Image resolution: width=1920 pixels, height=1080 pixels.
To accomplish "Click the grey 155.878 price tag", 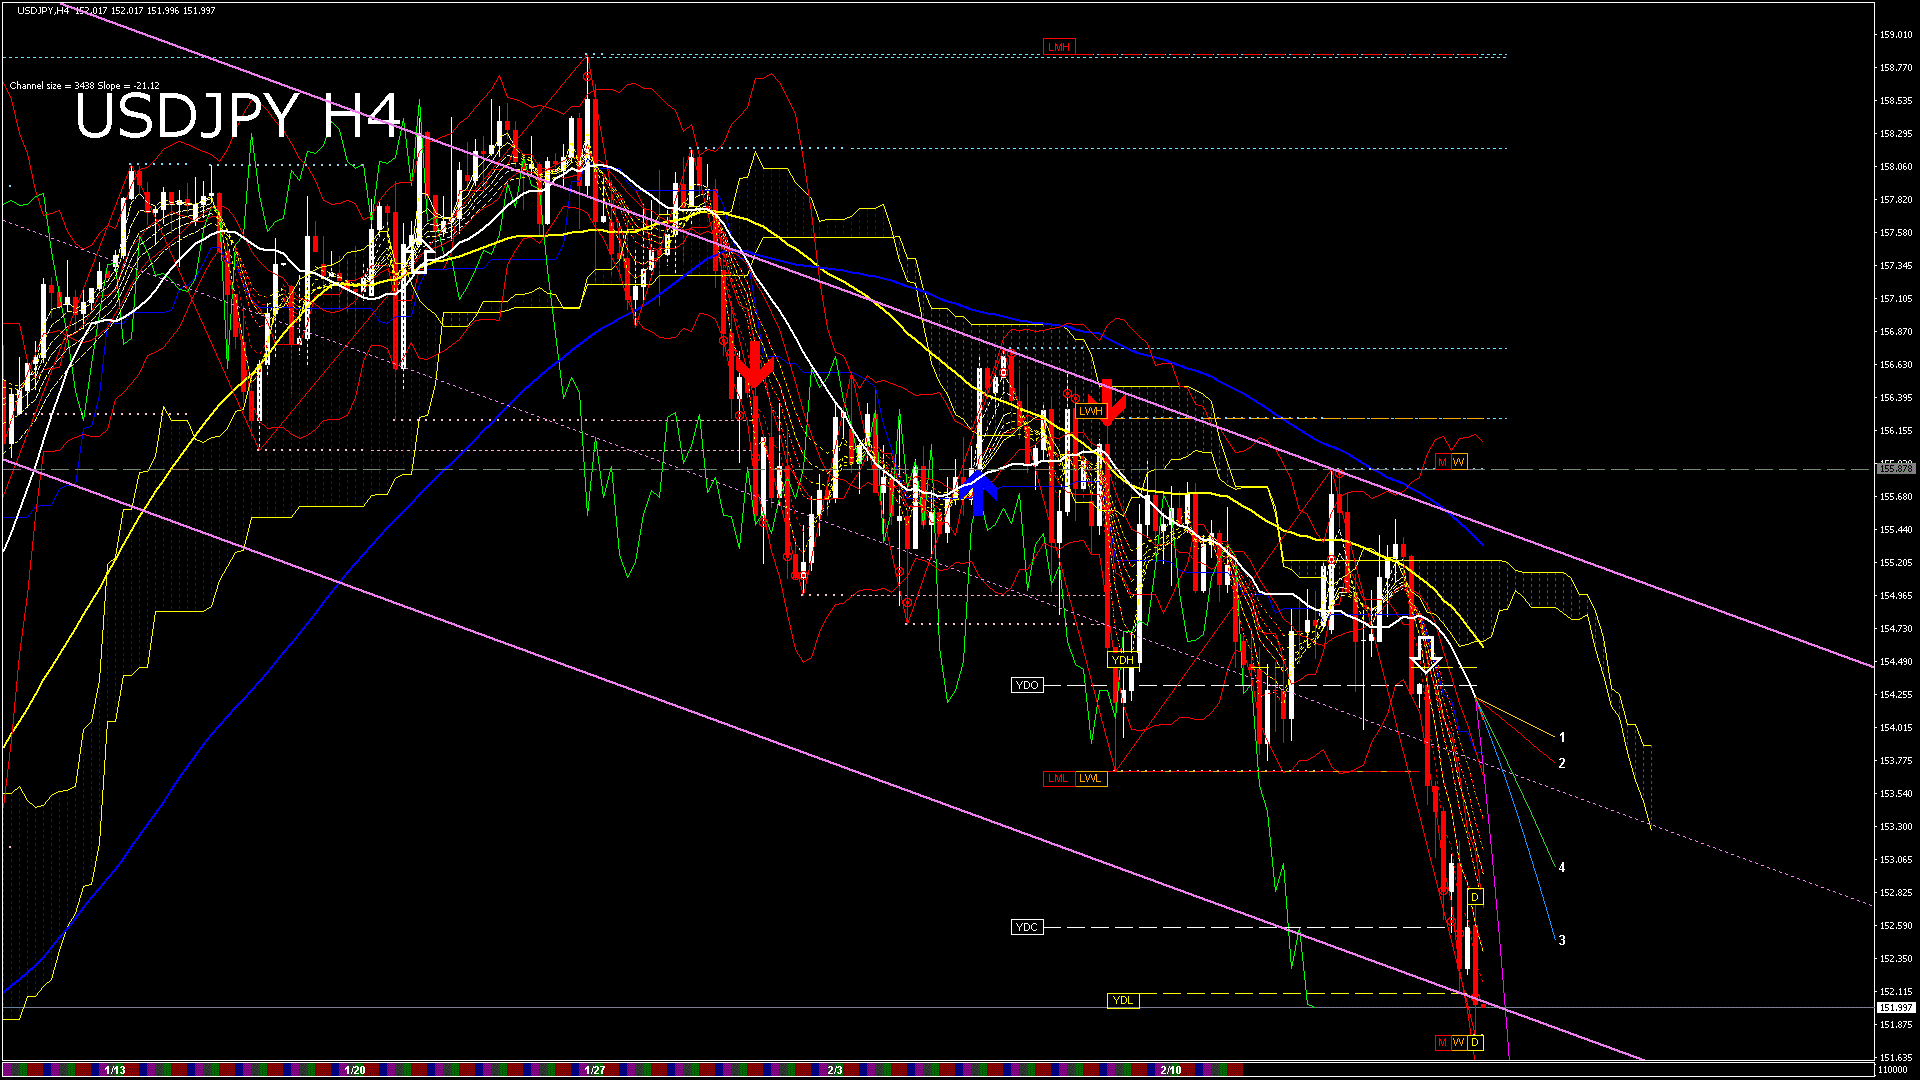I will tap(1896, 468).
